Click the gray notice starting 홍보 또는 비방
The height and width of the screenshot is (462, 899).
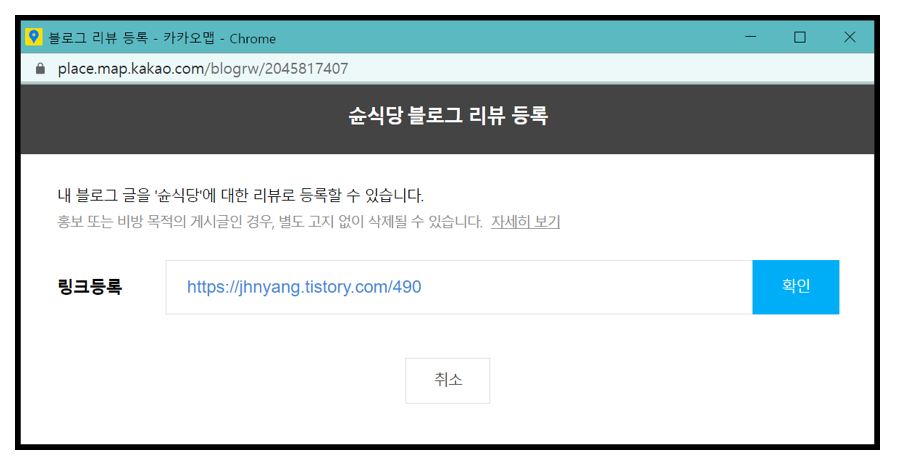pos(270,222)
